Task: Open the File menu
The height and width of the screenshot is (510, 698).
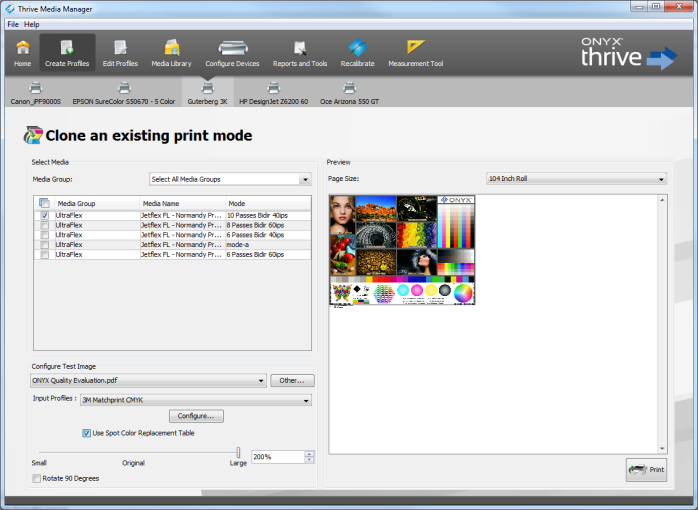Action: pyautogui.click(x=13, y=24)
